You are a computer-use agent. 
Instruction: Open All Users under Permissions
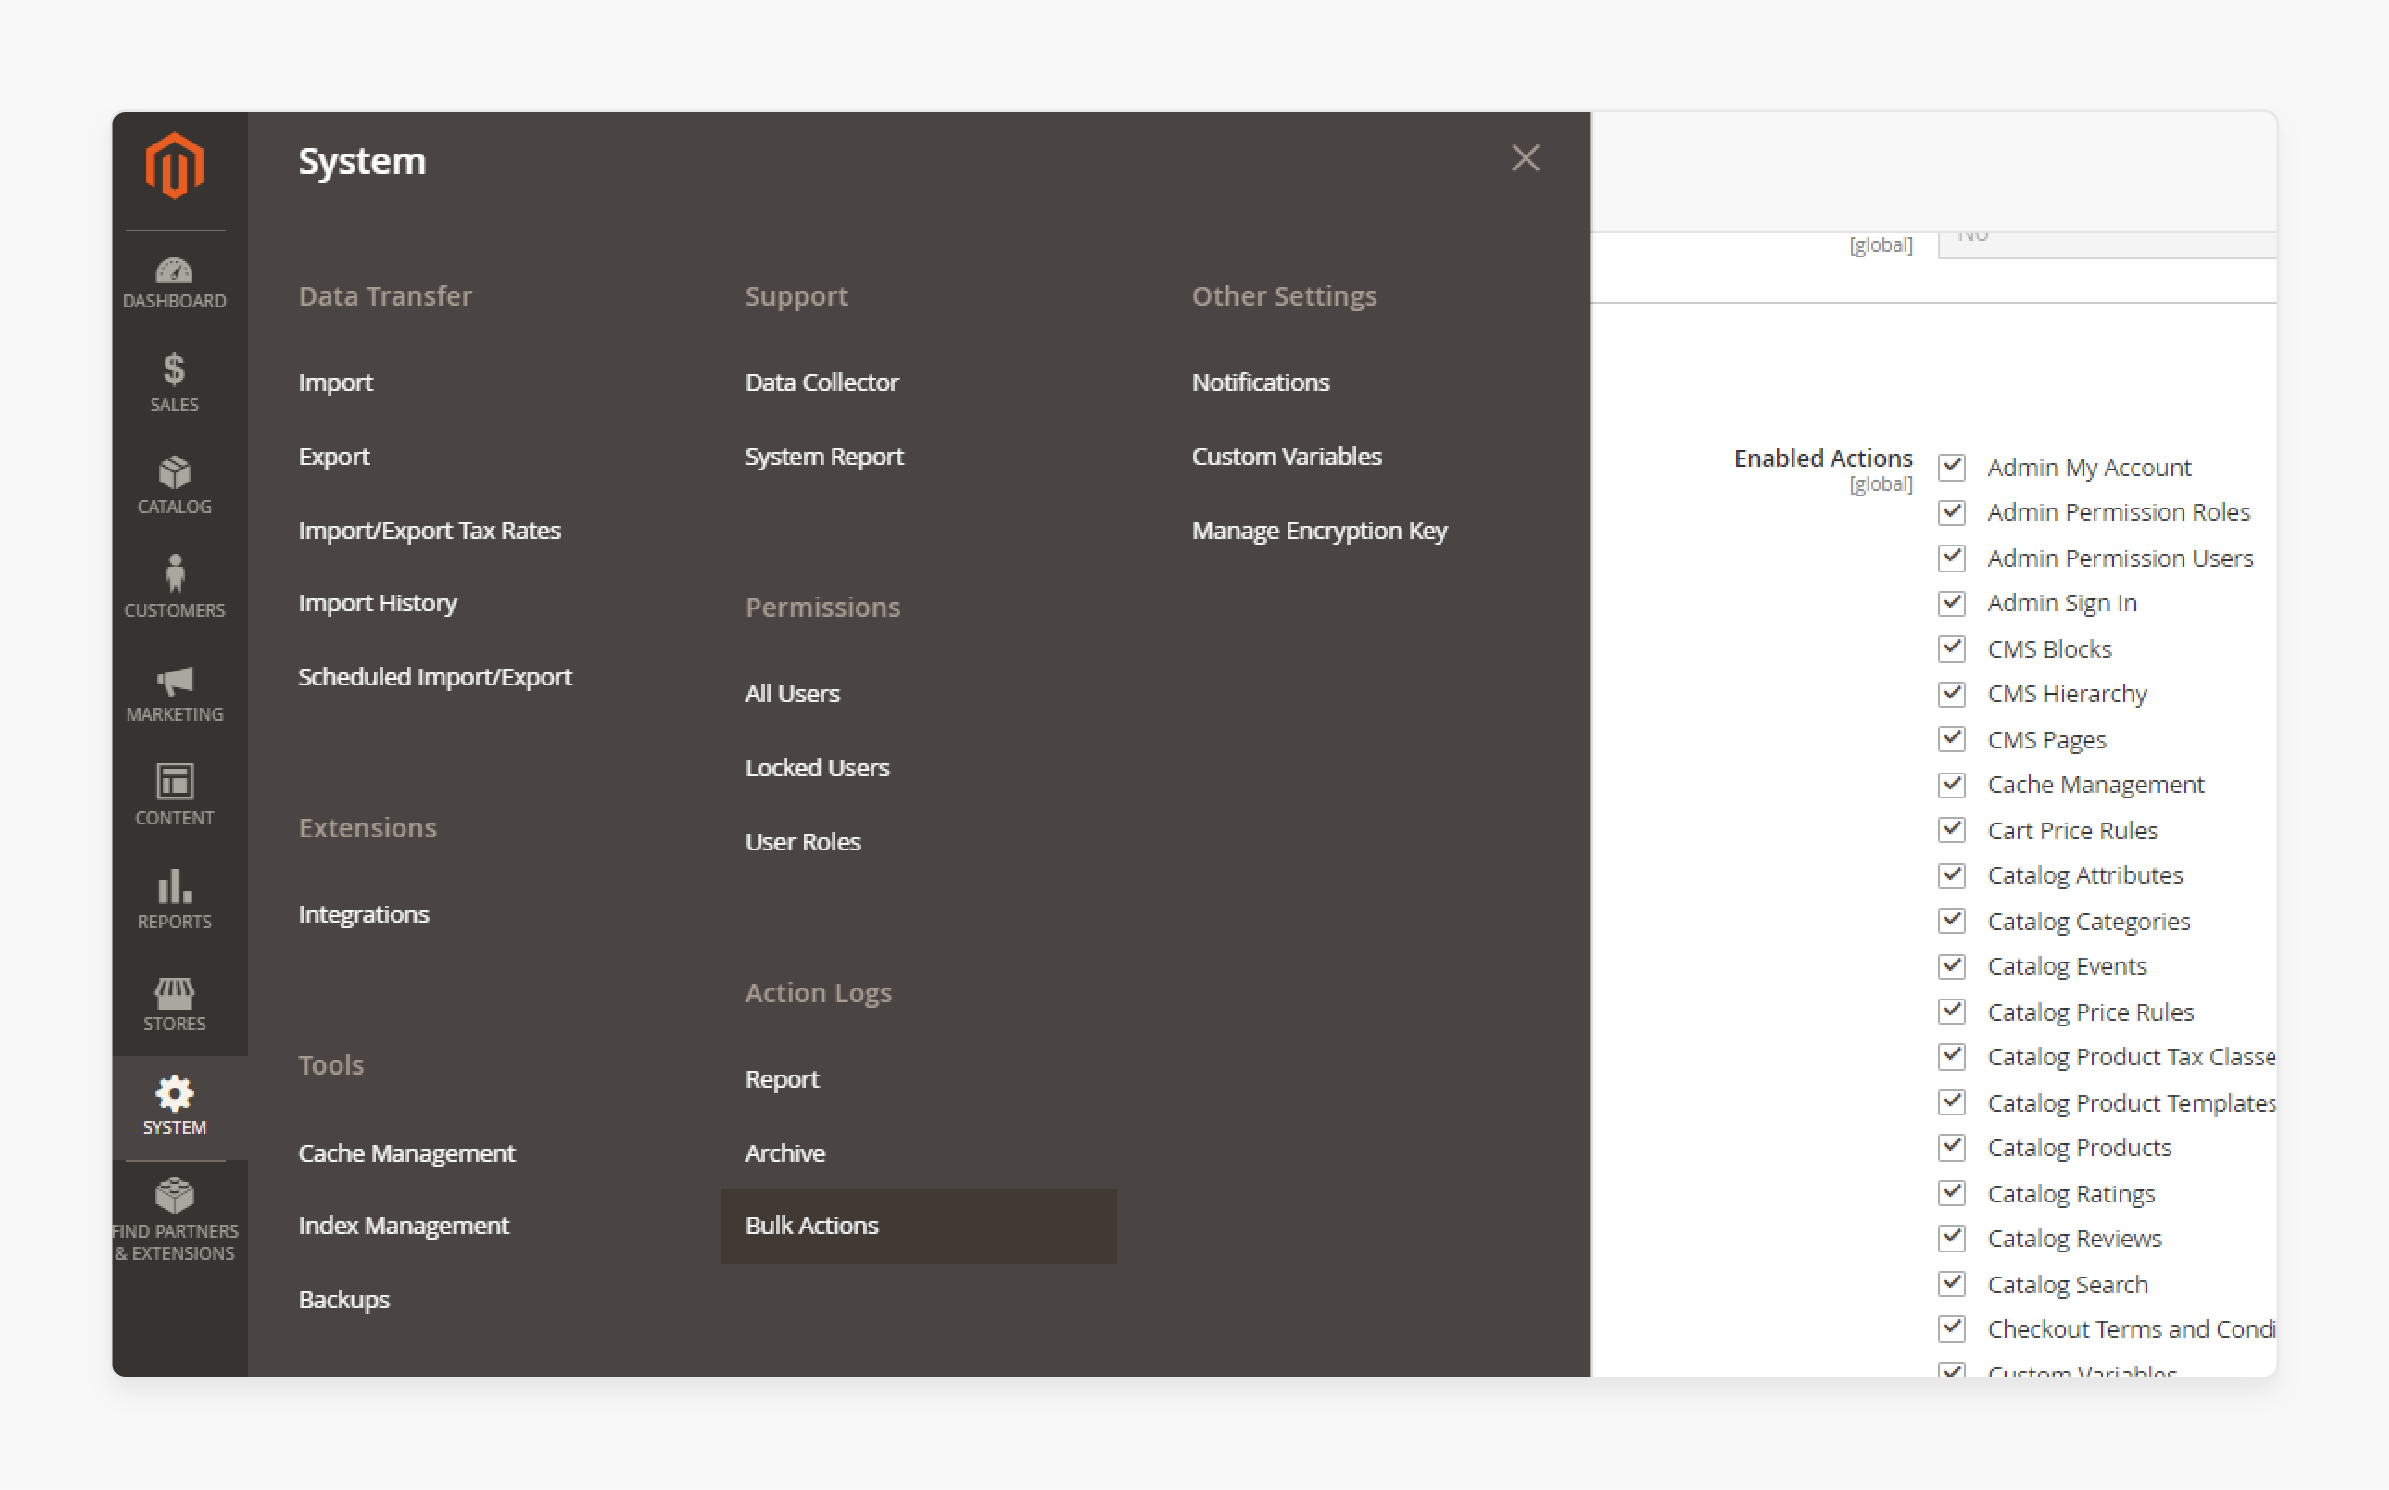tap(792, 694)
